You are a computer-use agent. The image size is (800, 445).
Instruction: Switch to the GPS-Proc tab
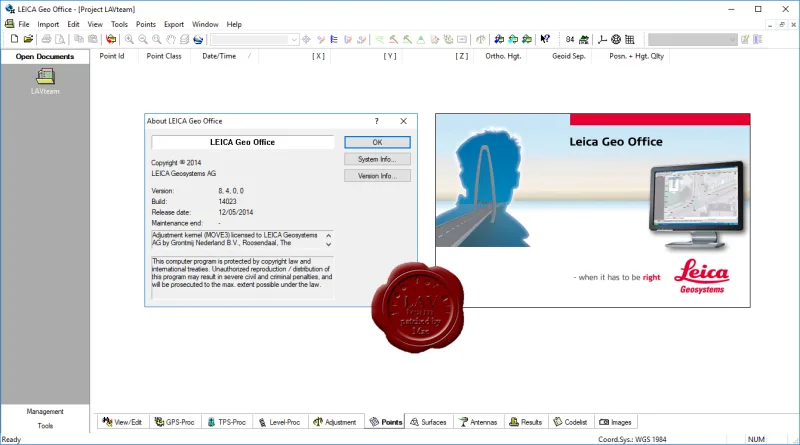[x=174, y=422]
